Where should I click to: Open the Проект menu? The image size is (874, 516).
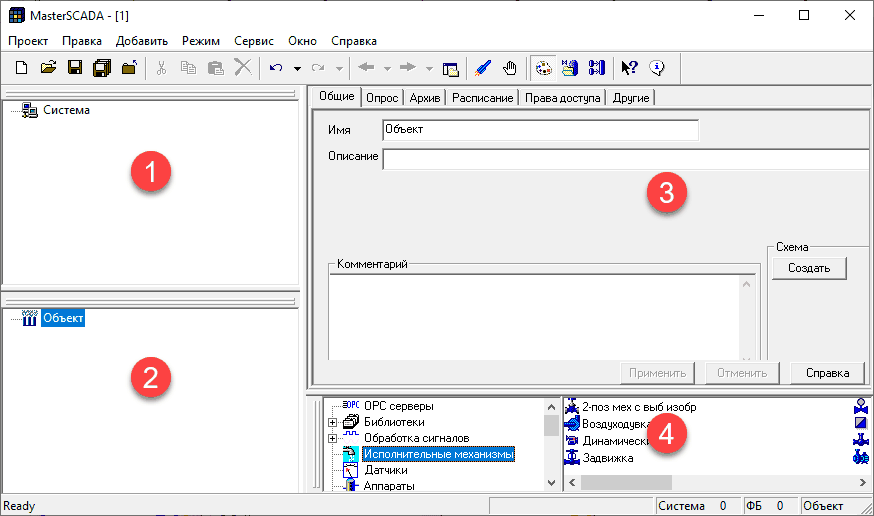28,41
